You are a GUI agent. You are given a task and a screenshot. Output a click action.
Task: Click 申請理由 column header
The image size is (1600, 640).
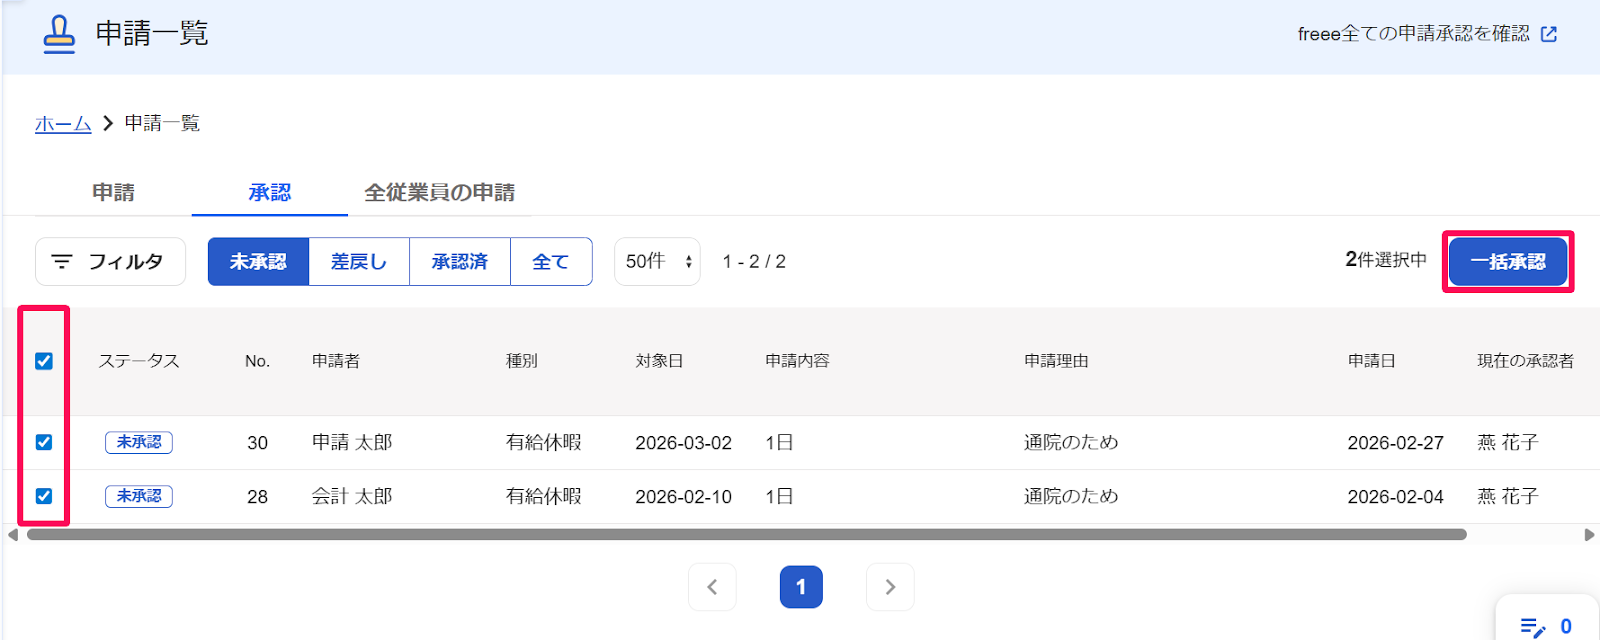click(x=1057, y=361)
